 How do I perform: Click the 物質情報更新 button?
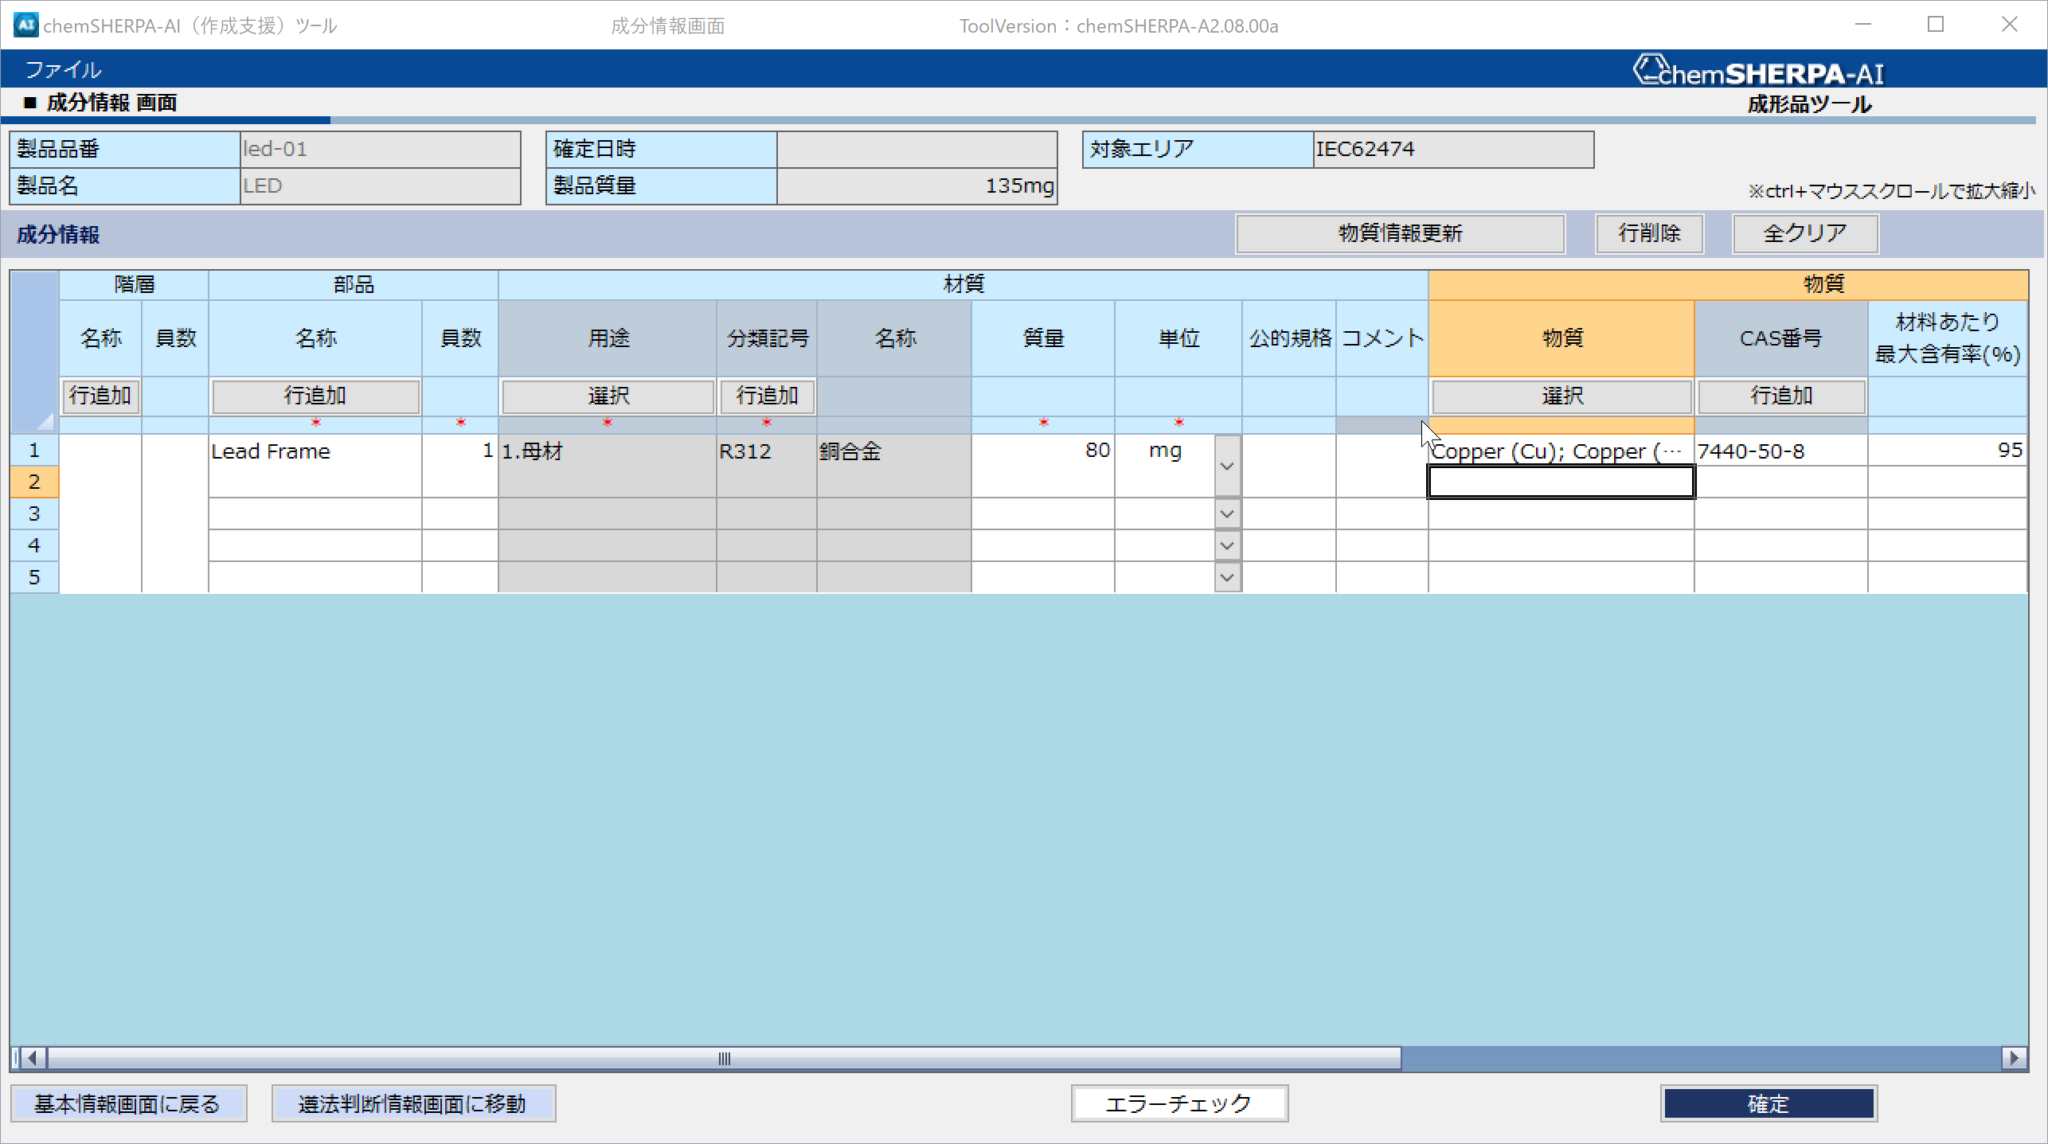[1399, 233]
